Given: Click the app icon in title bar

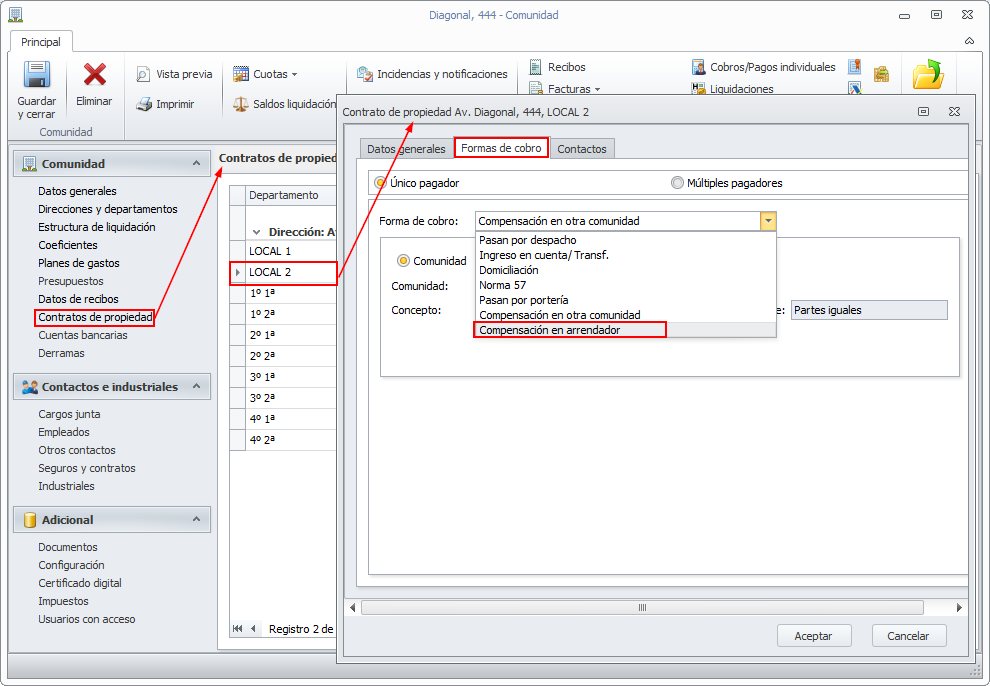Looking at the screenshot, I should (16, 15).
